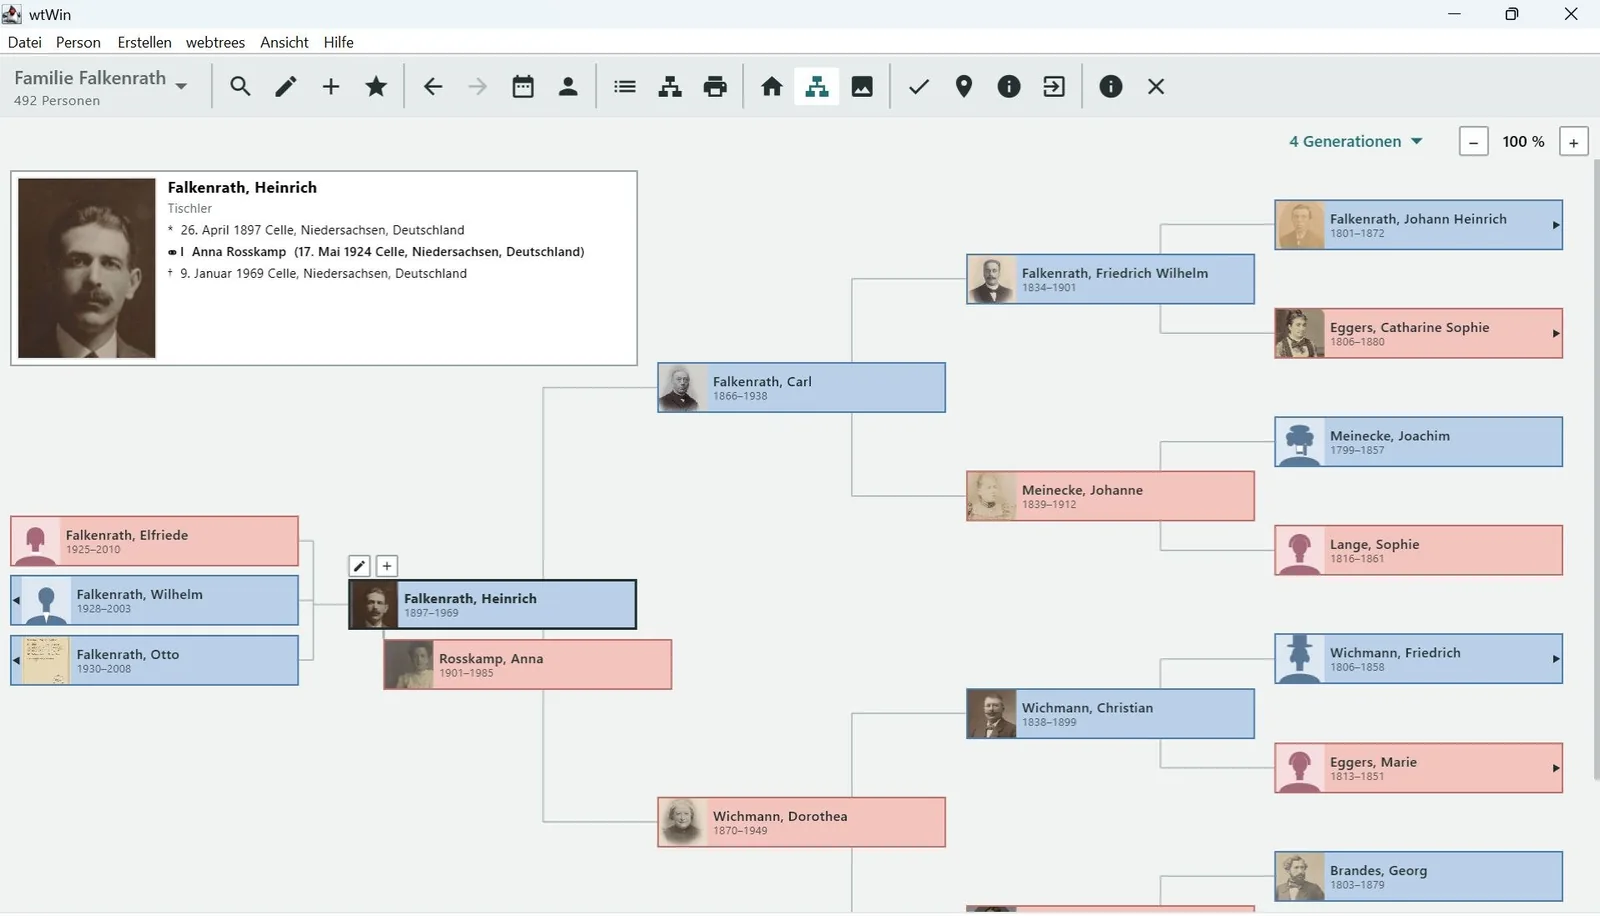Viewport: 1600px width, 916px height.
Task: Open the Erstellen menu
Action: coord(144,42)
